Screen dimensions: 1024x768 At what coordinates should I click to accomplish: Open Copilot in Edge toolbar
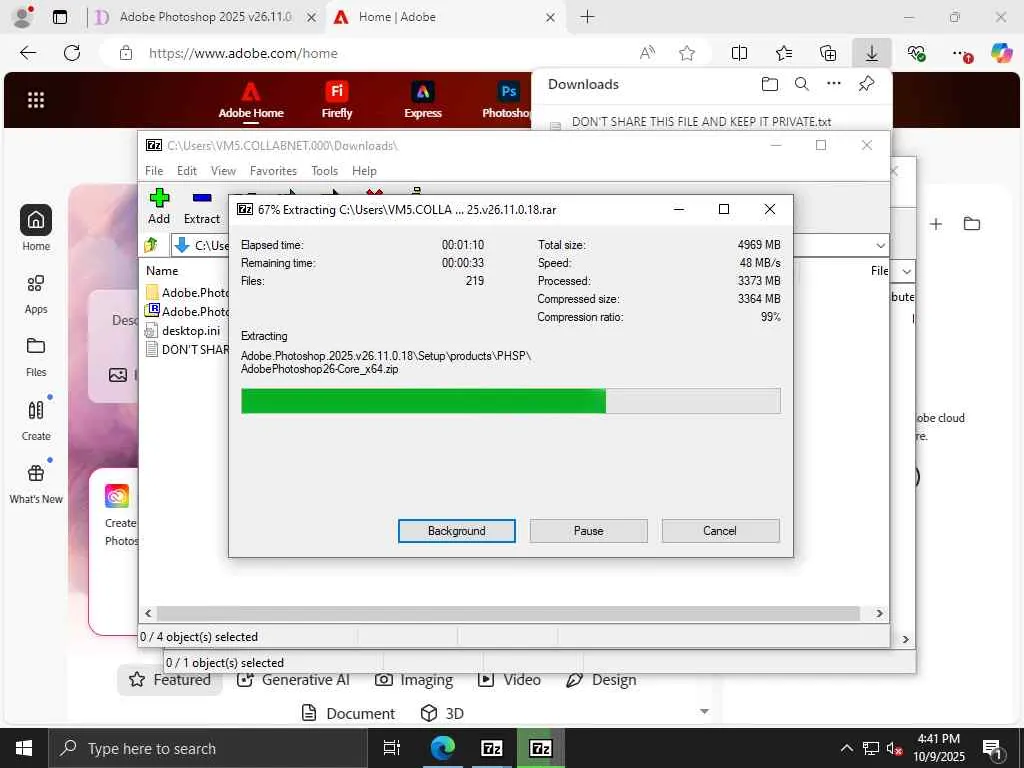point(1001,53)
